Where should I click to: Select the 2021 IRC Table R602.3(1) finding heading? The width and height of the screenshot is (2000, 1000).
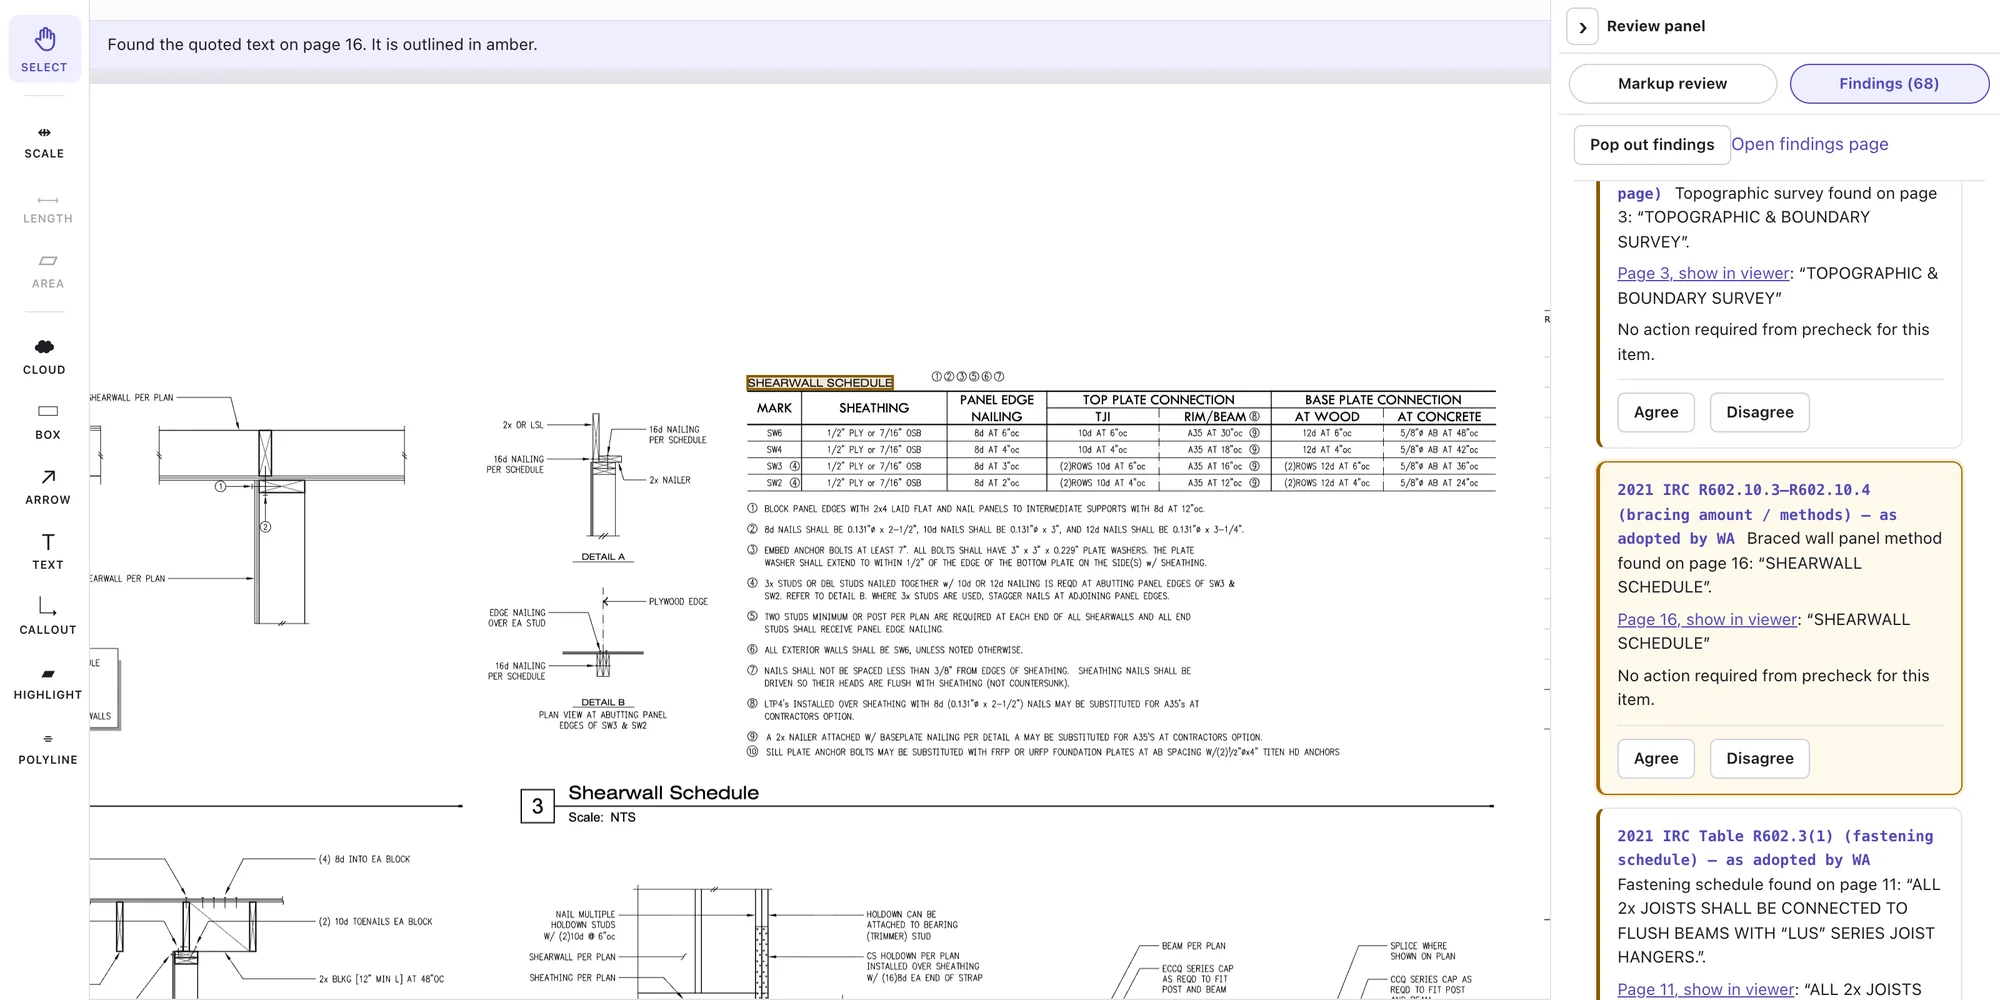click(x=1775, y=848)
